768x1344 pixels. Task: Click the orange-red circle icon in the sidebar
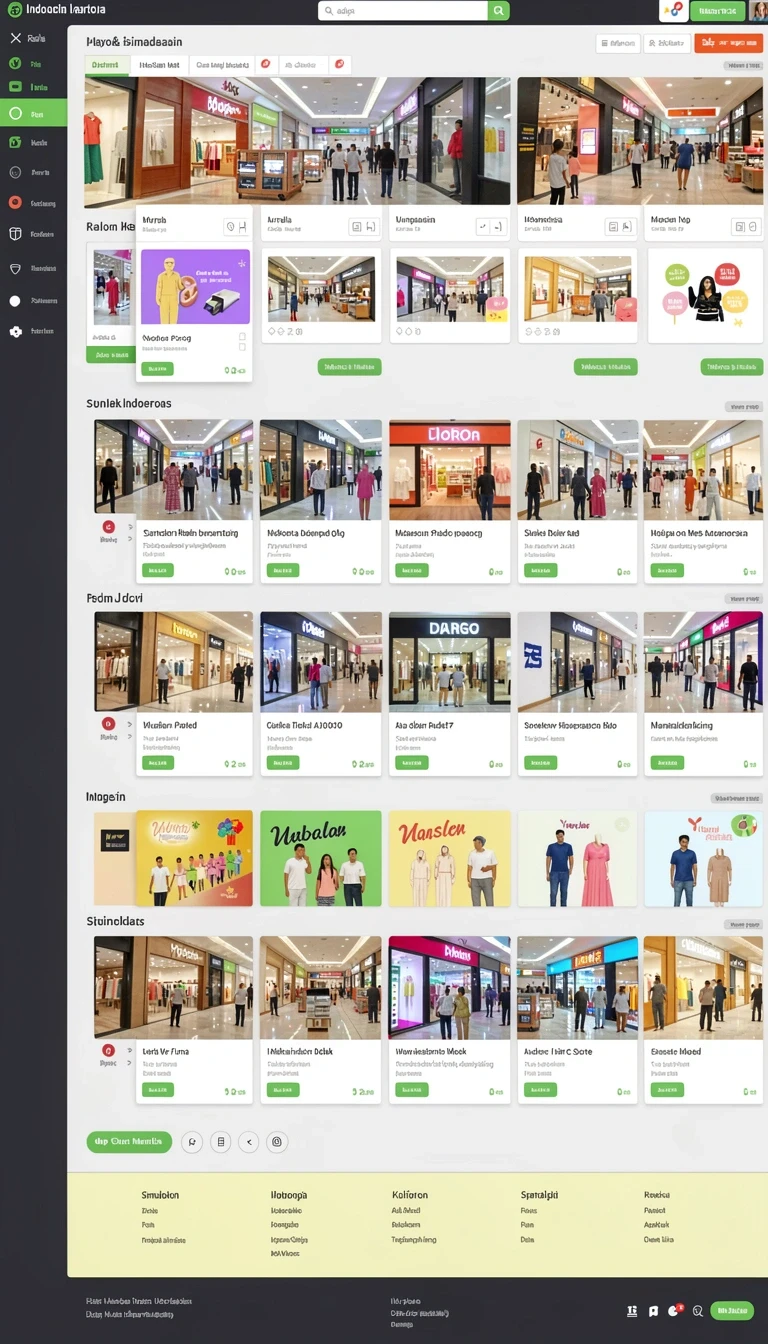(15, 203)
